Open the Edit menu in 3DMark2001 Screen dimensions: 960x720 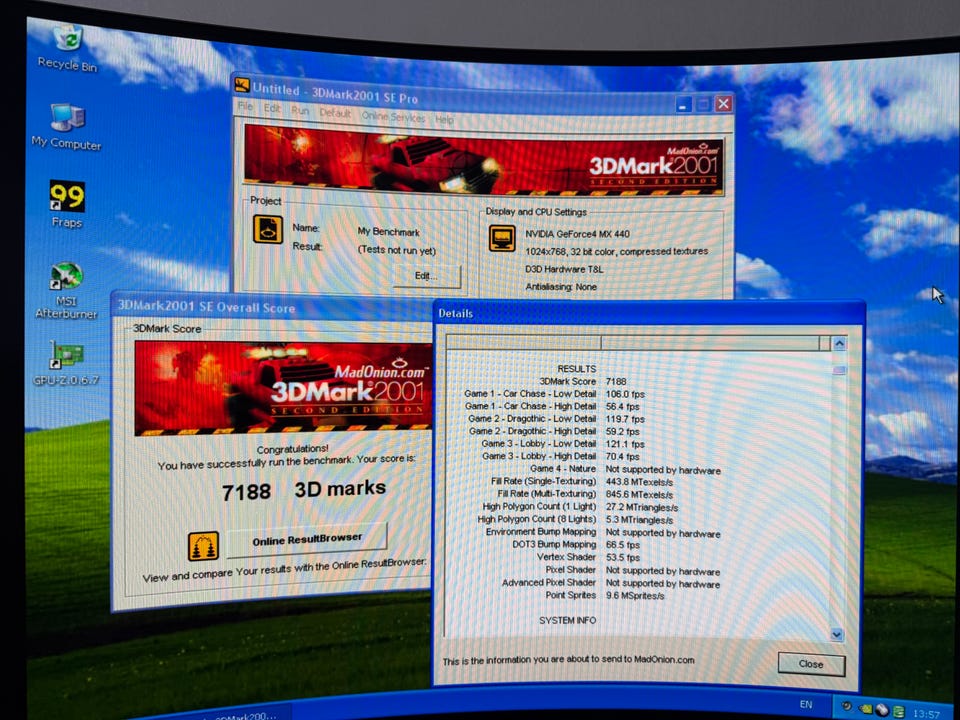[x=272, y=108]
